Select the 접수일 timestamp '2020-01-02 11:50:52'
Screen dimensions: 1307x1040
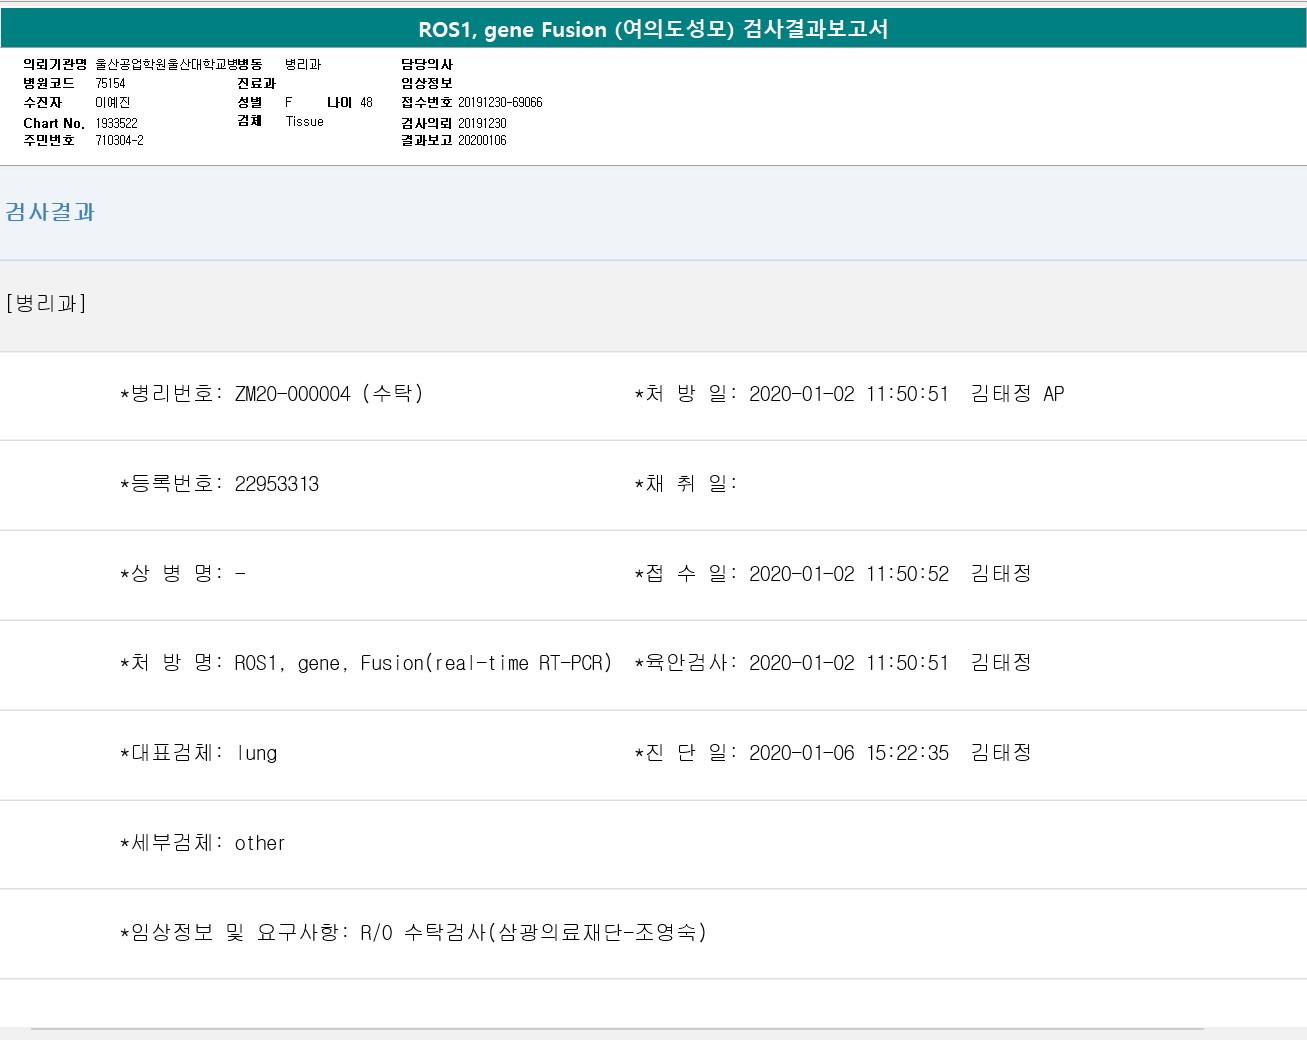(x=849, y=574)
